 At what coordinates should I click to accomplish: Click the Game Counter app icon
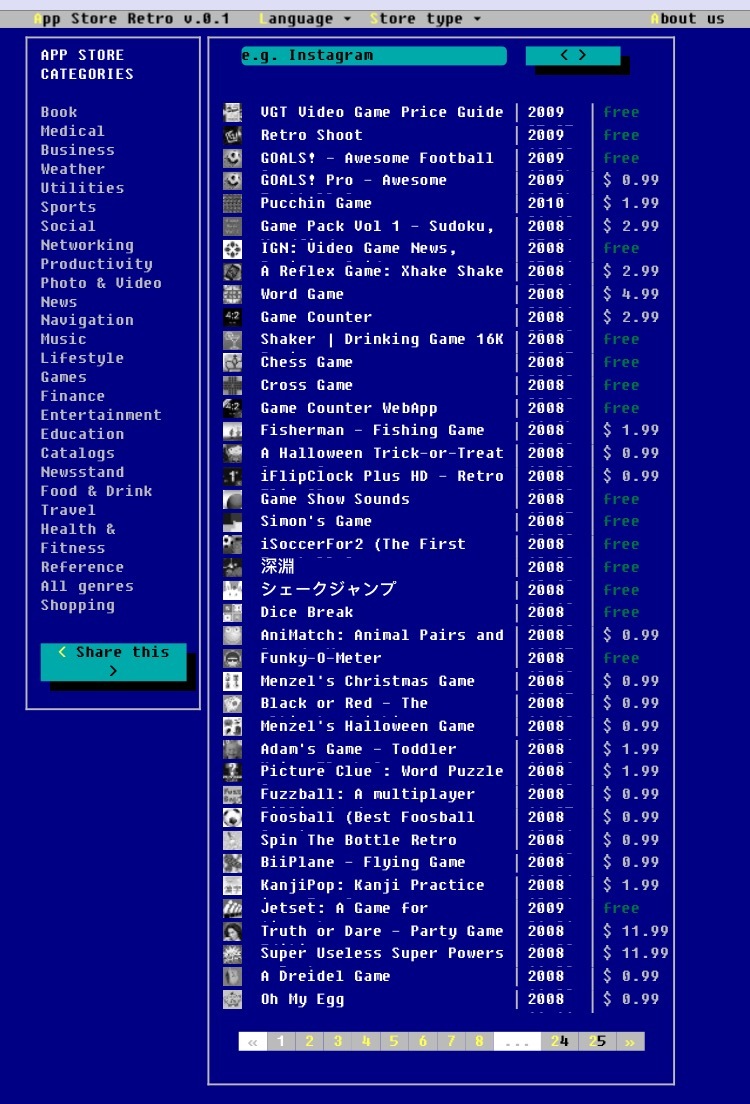pyautogui.click(x=232, y=317)
